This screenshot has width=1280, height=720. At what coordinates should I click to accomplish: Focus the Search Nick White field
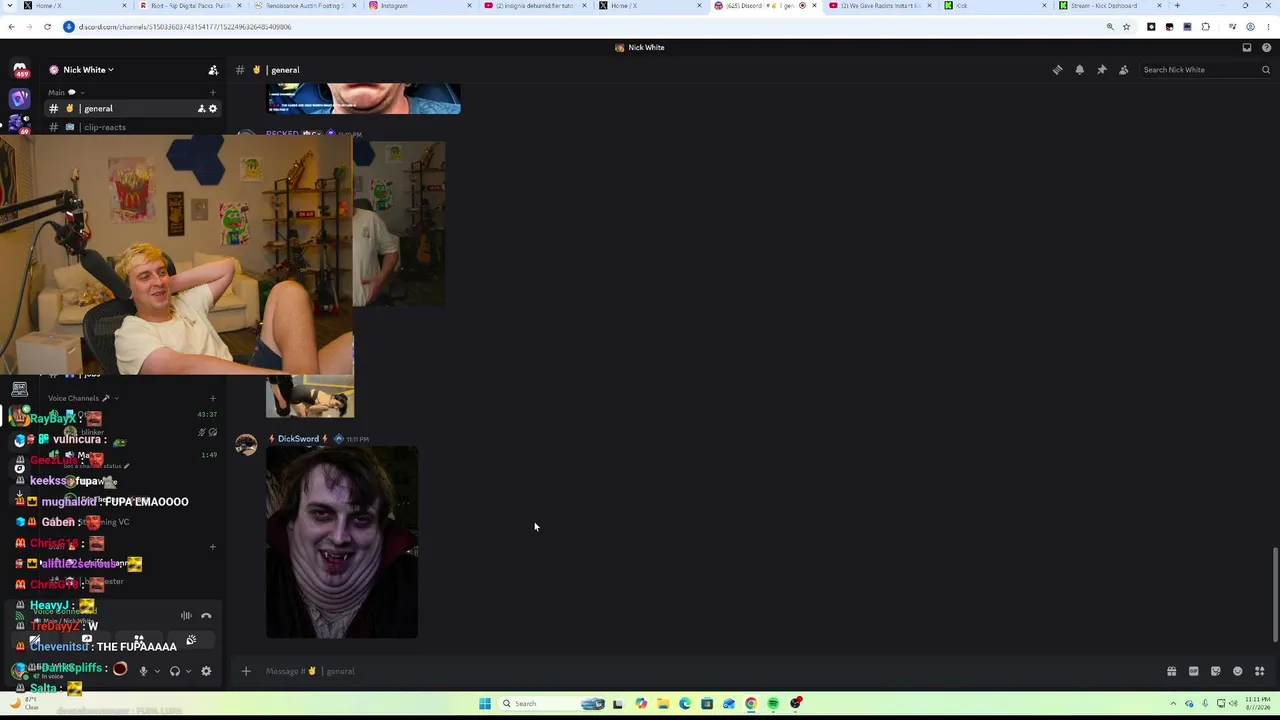tap(1206, 70)
